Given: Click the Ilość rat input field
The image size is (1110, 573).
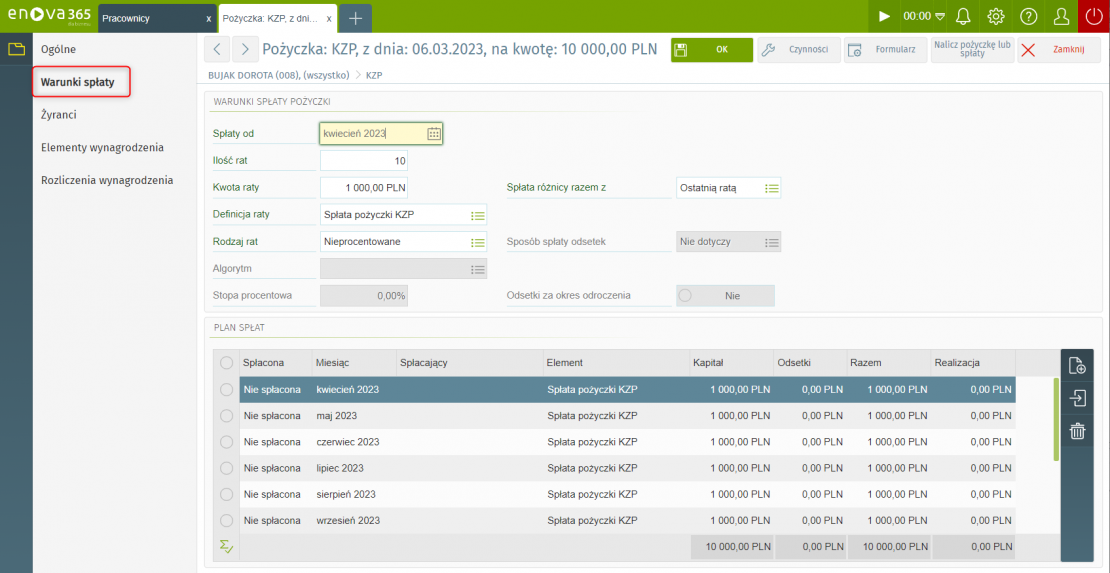Looking at the screenshot, I should (x=364, y=161).
